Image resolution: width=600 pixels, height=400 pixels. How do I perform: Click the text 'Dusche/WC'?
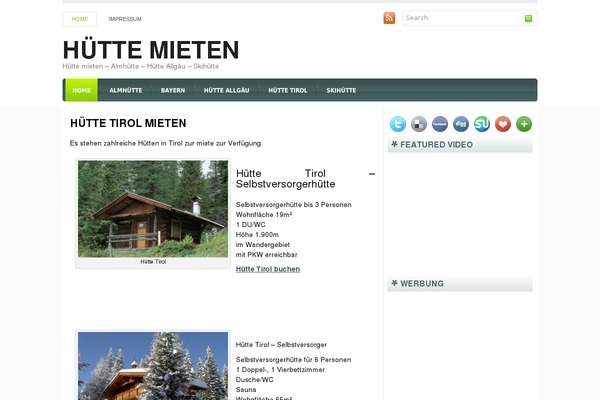point(254,380)
